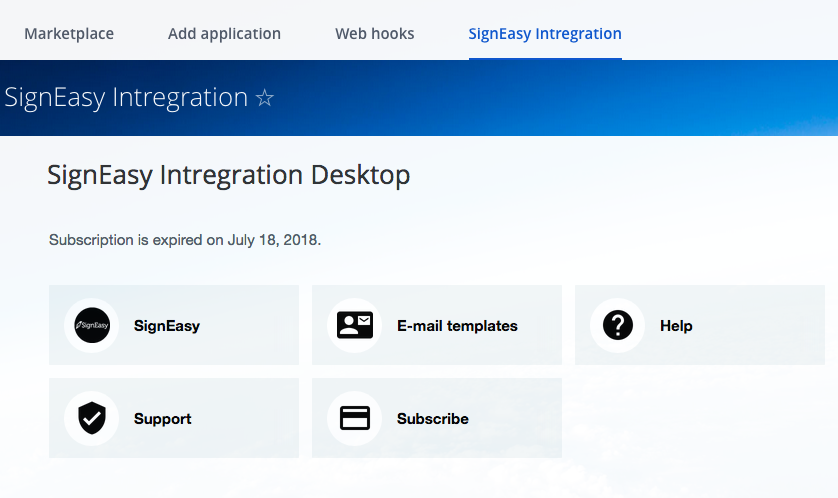This screenshot has width=838, height=498.
Task: Open the Marketplace tab
Action: 69,34
